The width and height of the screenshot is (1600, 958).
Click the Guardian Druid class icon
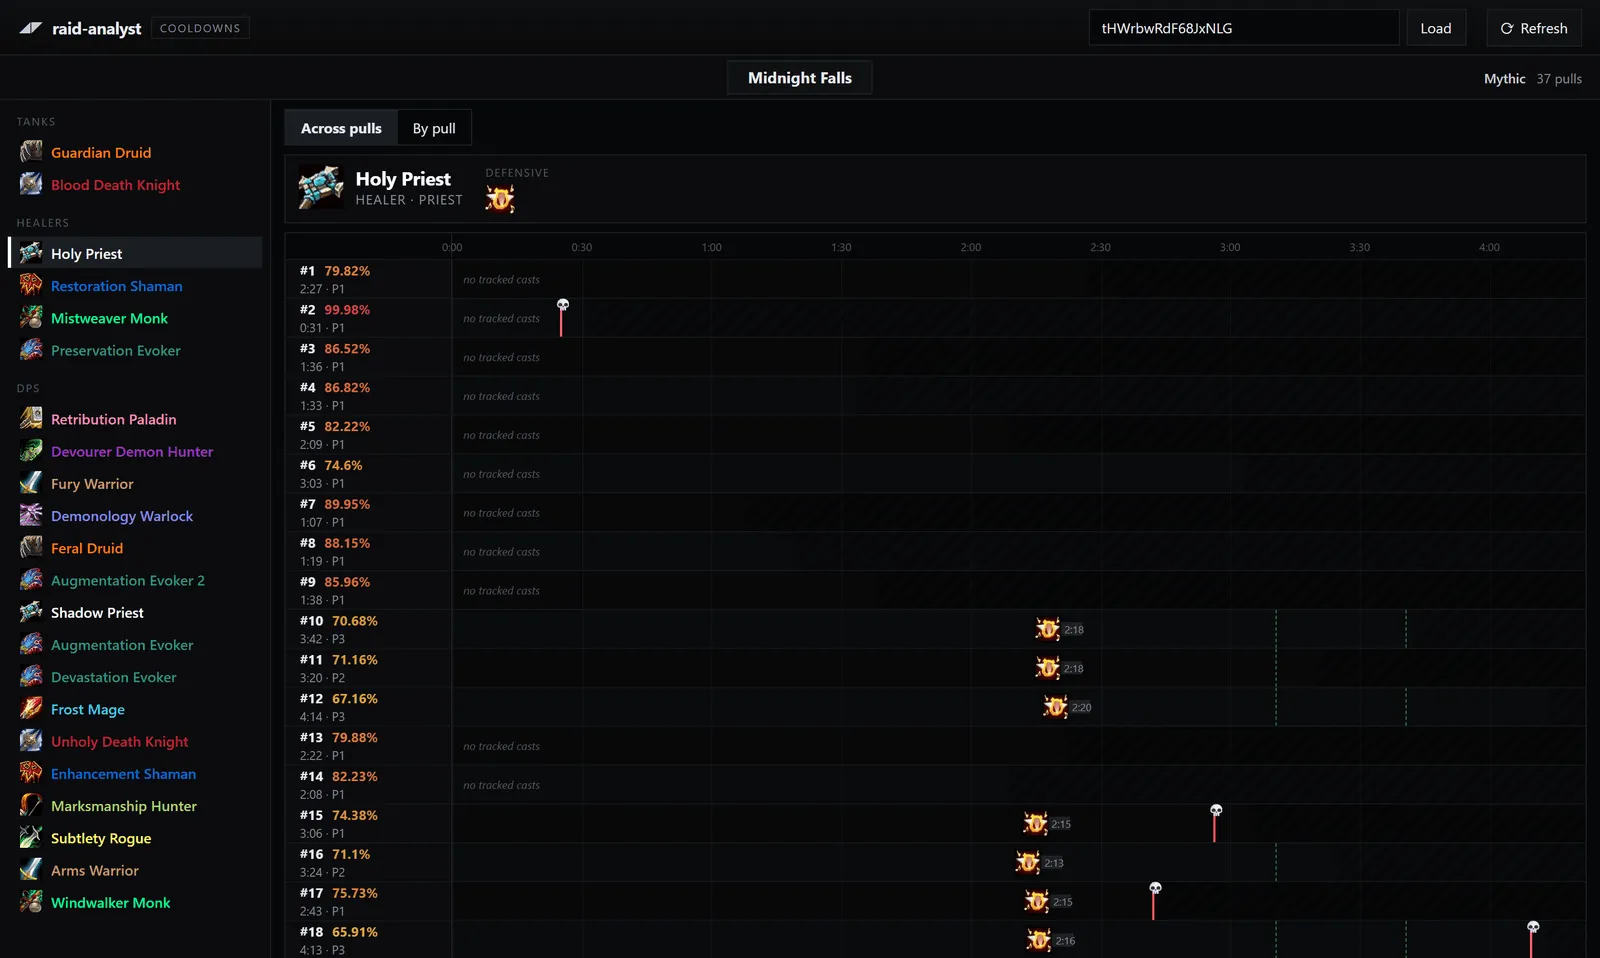[x=31, y=152]
